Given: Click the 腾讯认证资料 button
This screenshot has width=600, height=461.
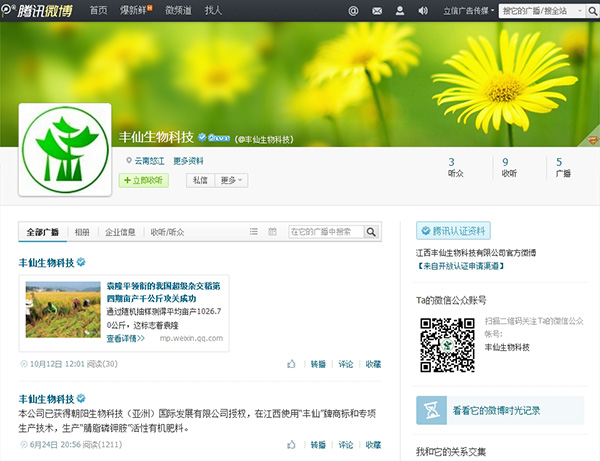Looking at the screenshot, I should [453, 231].
